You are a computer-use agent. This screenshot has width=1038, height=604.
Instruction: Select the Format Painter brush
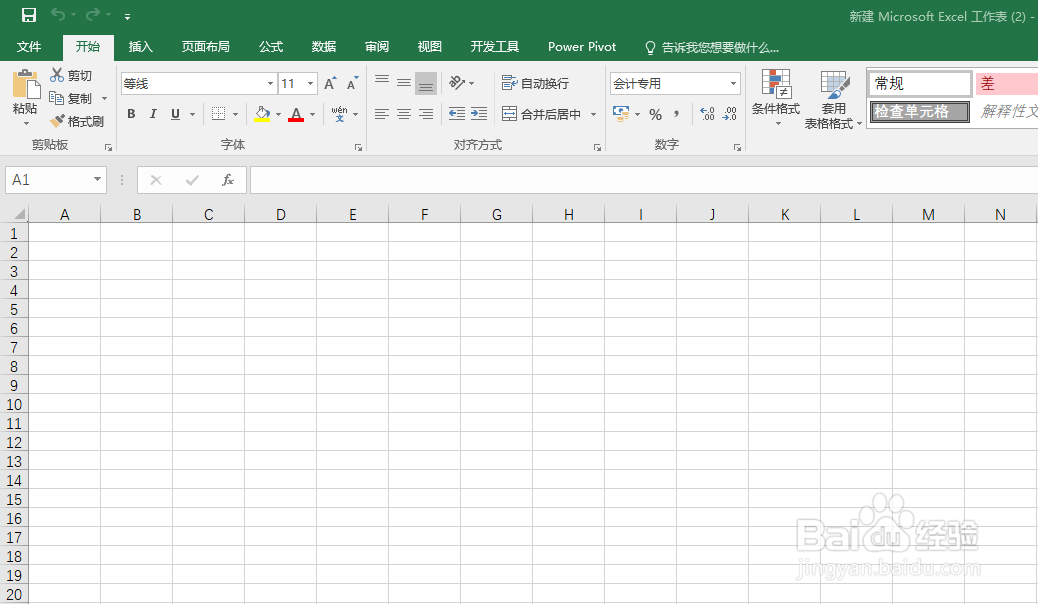(x=77, y=121)
